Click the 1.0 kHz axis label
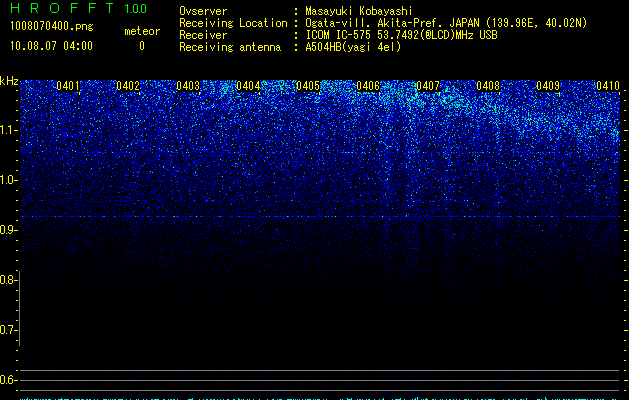Image resolution: width=629 pixels, height=400 pixels. coord(8,180)
